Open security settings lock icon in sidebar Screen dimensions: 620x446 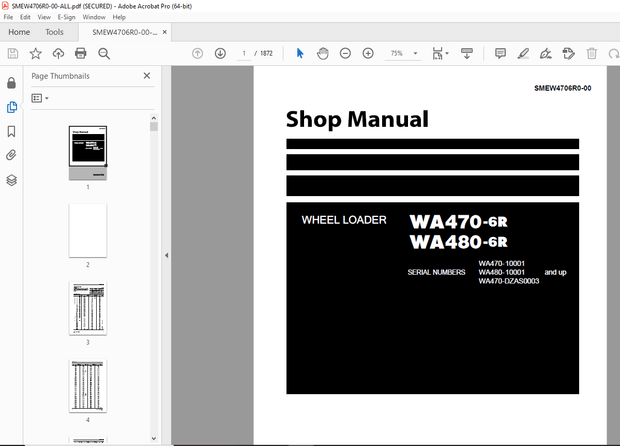(11, 83)
